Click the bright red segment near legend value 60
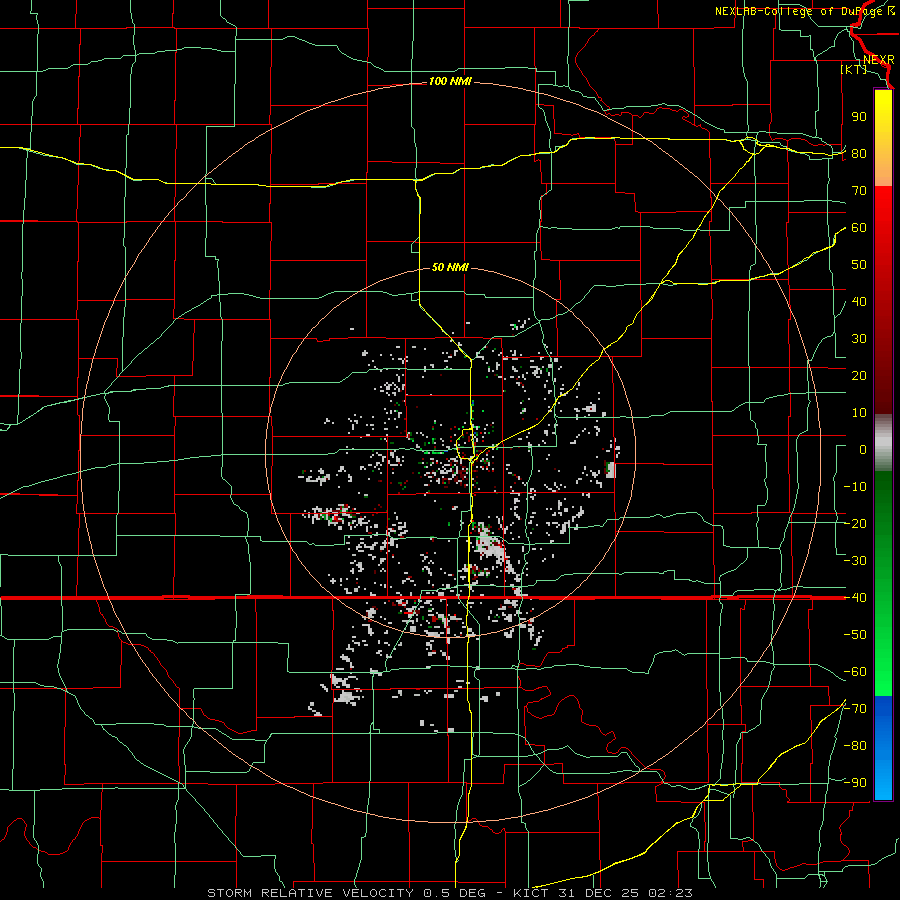Viewport: 900px width, 900px height. pos(883,221)
